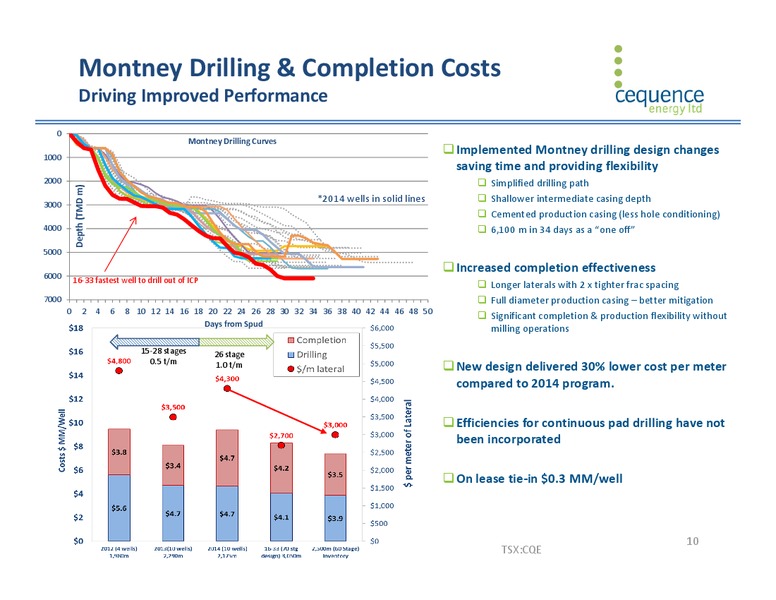Click the $3,000 data point marker
776x600 pixels.
pos(335,435)
